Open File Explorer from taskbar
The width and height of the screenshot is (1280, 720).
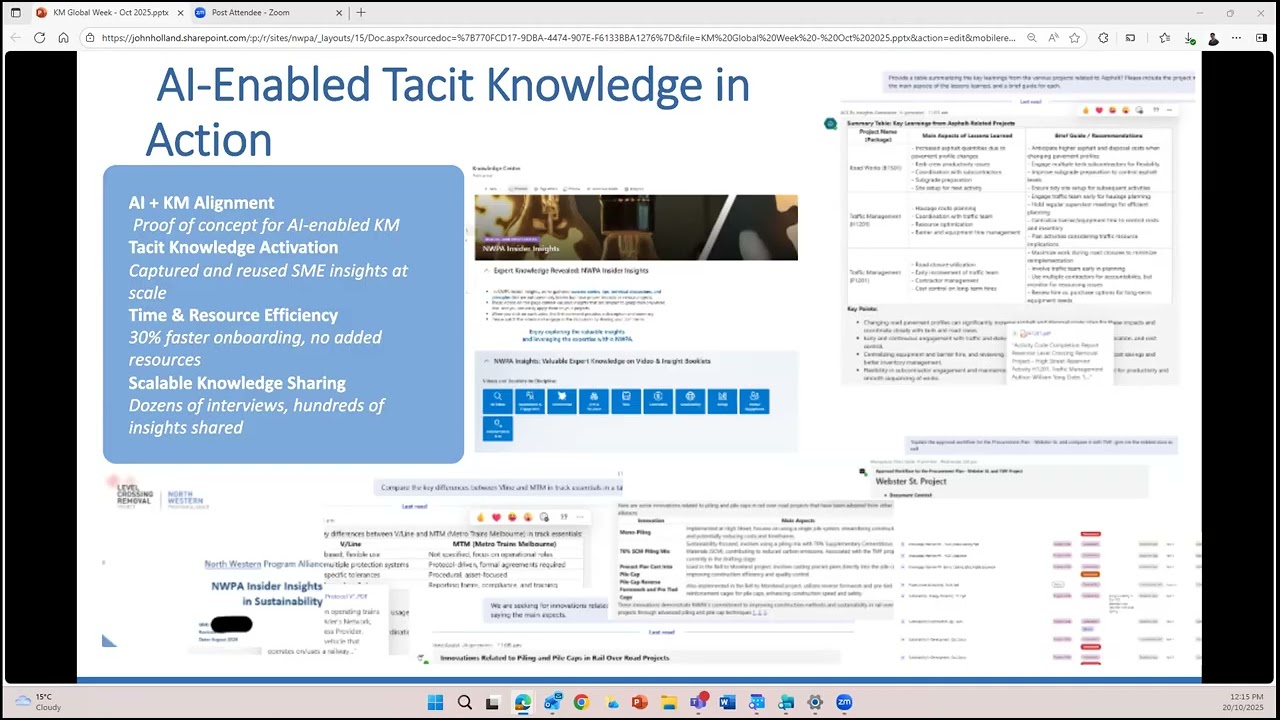[x=669, y=702]
